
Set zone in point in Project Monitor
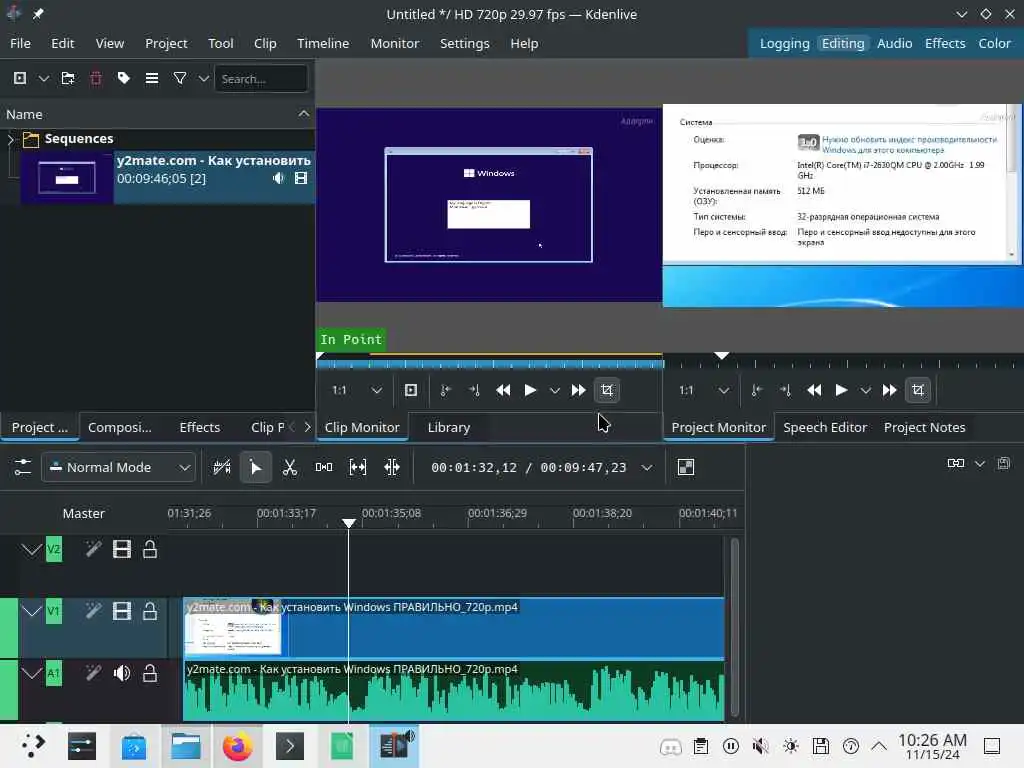click(x=756, y=391)
